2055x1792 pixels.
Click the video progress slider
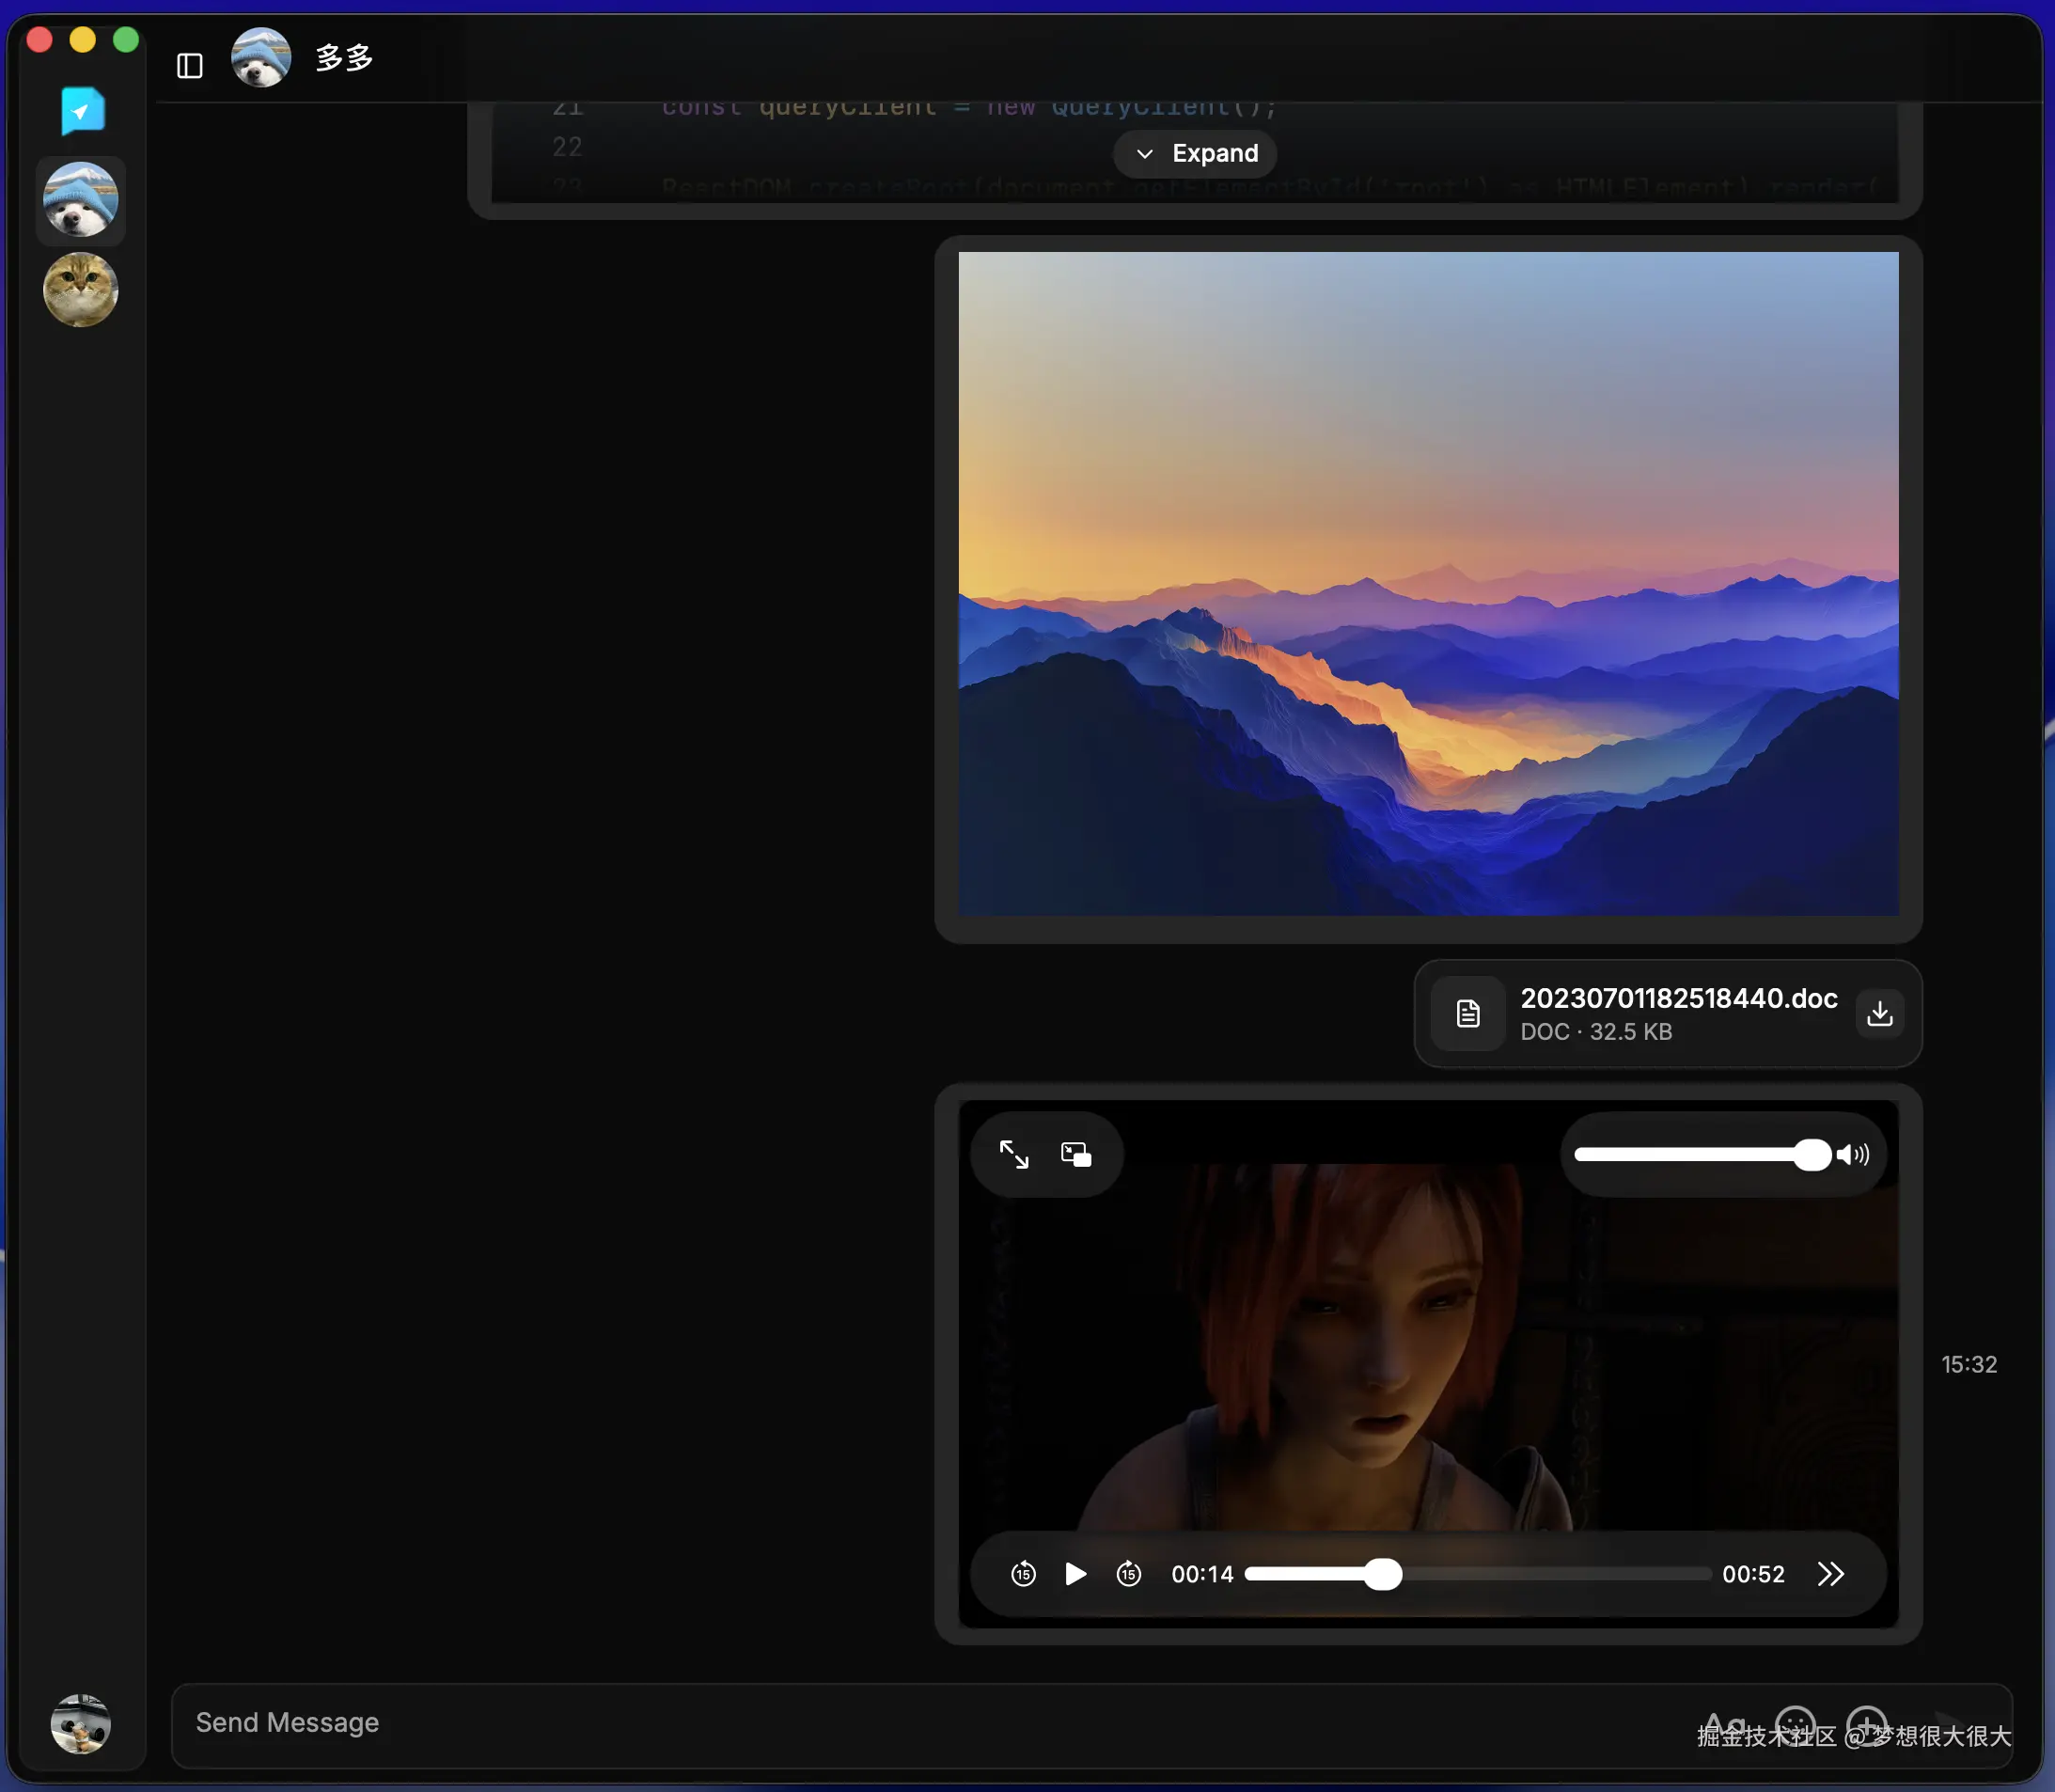pyautogui.click(x=1477, y=1574)
